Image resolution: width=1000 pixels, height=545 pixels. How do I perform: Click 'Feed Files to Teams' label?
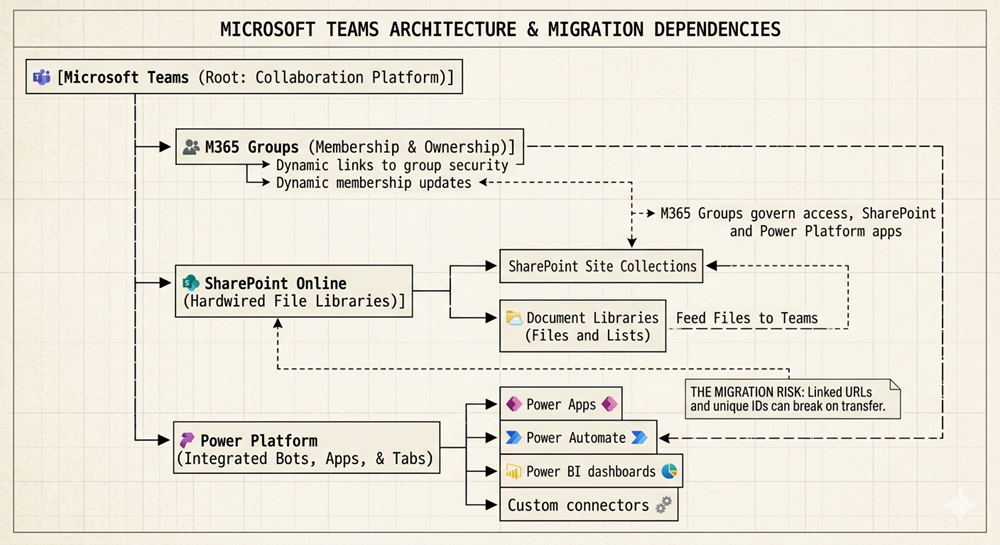pyautogui.click(x=747, y=318)
